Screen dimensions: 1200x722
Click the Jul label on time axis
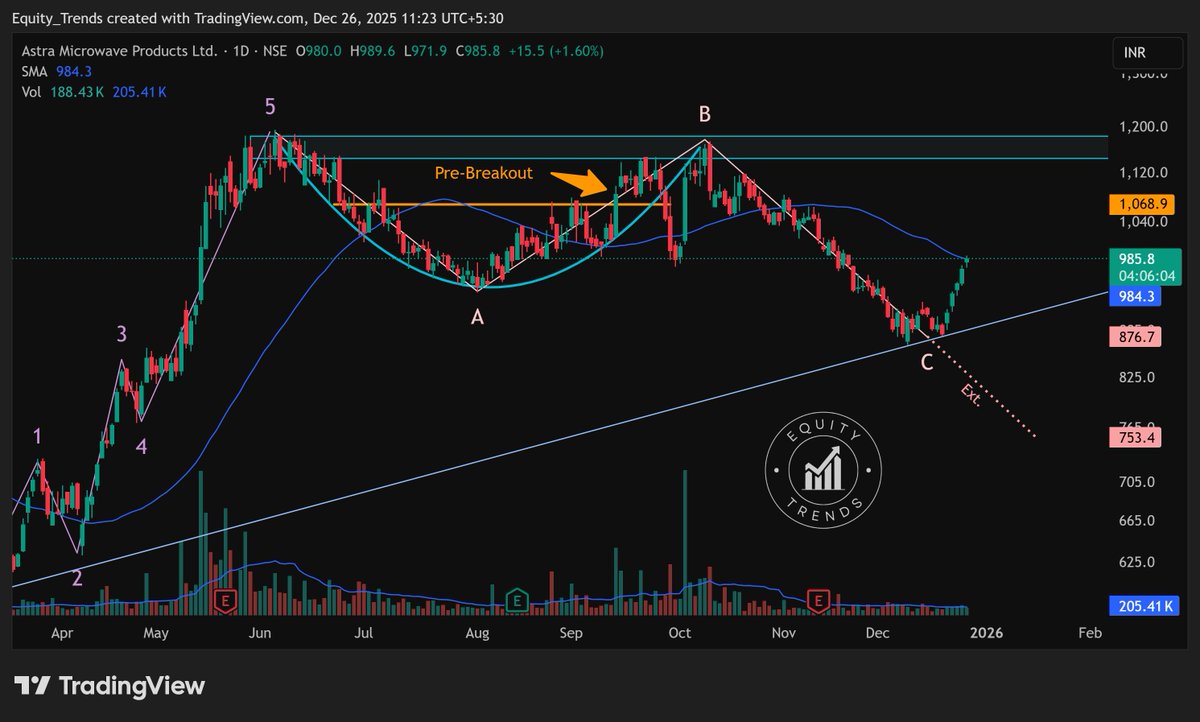(x=364, y=633)
